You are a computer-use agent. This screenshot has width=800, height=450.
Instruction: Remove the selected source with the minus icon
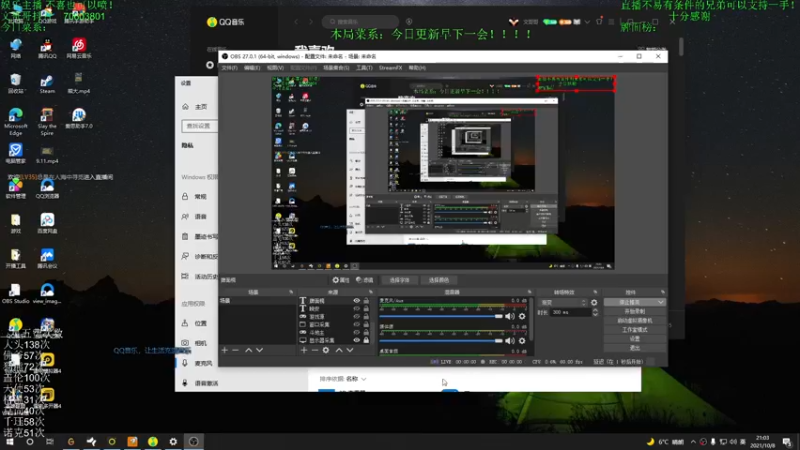point(314,350)
